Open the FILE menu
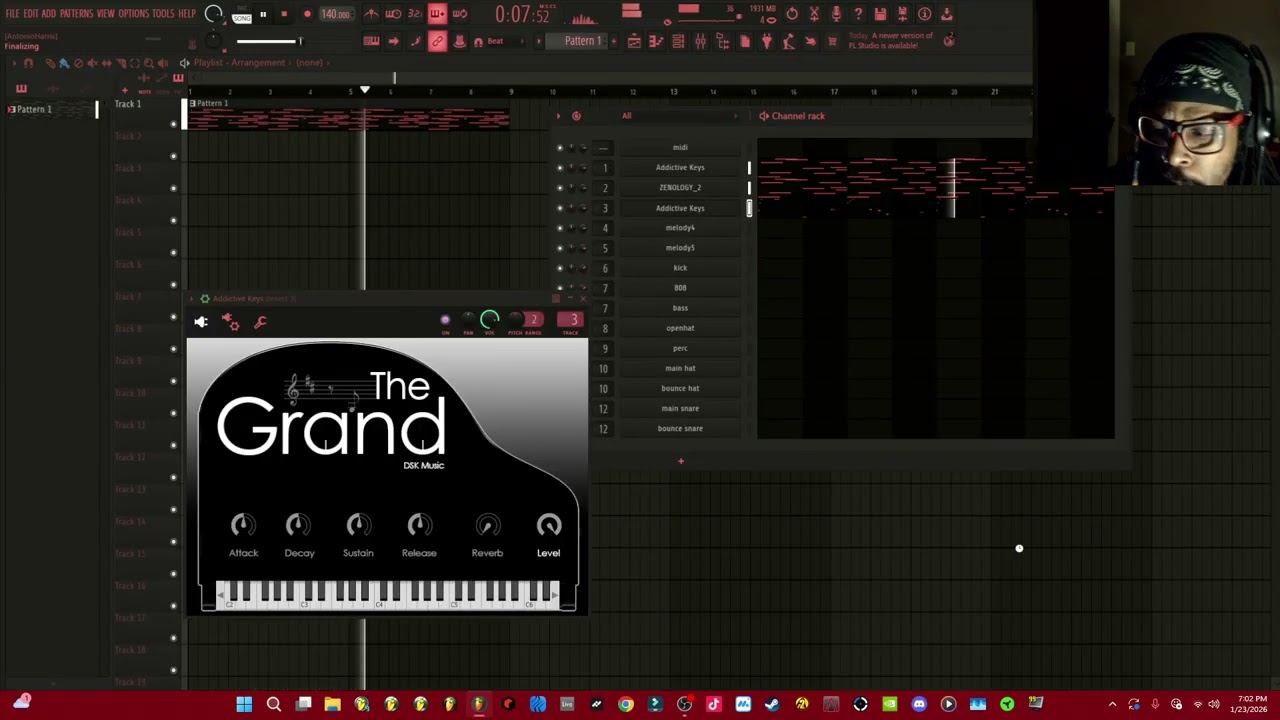This screenshot has height=720, width=1280. (x=13, y=14)
